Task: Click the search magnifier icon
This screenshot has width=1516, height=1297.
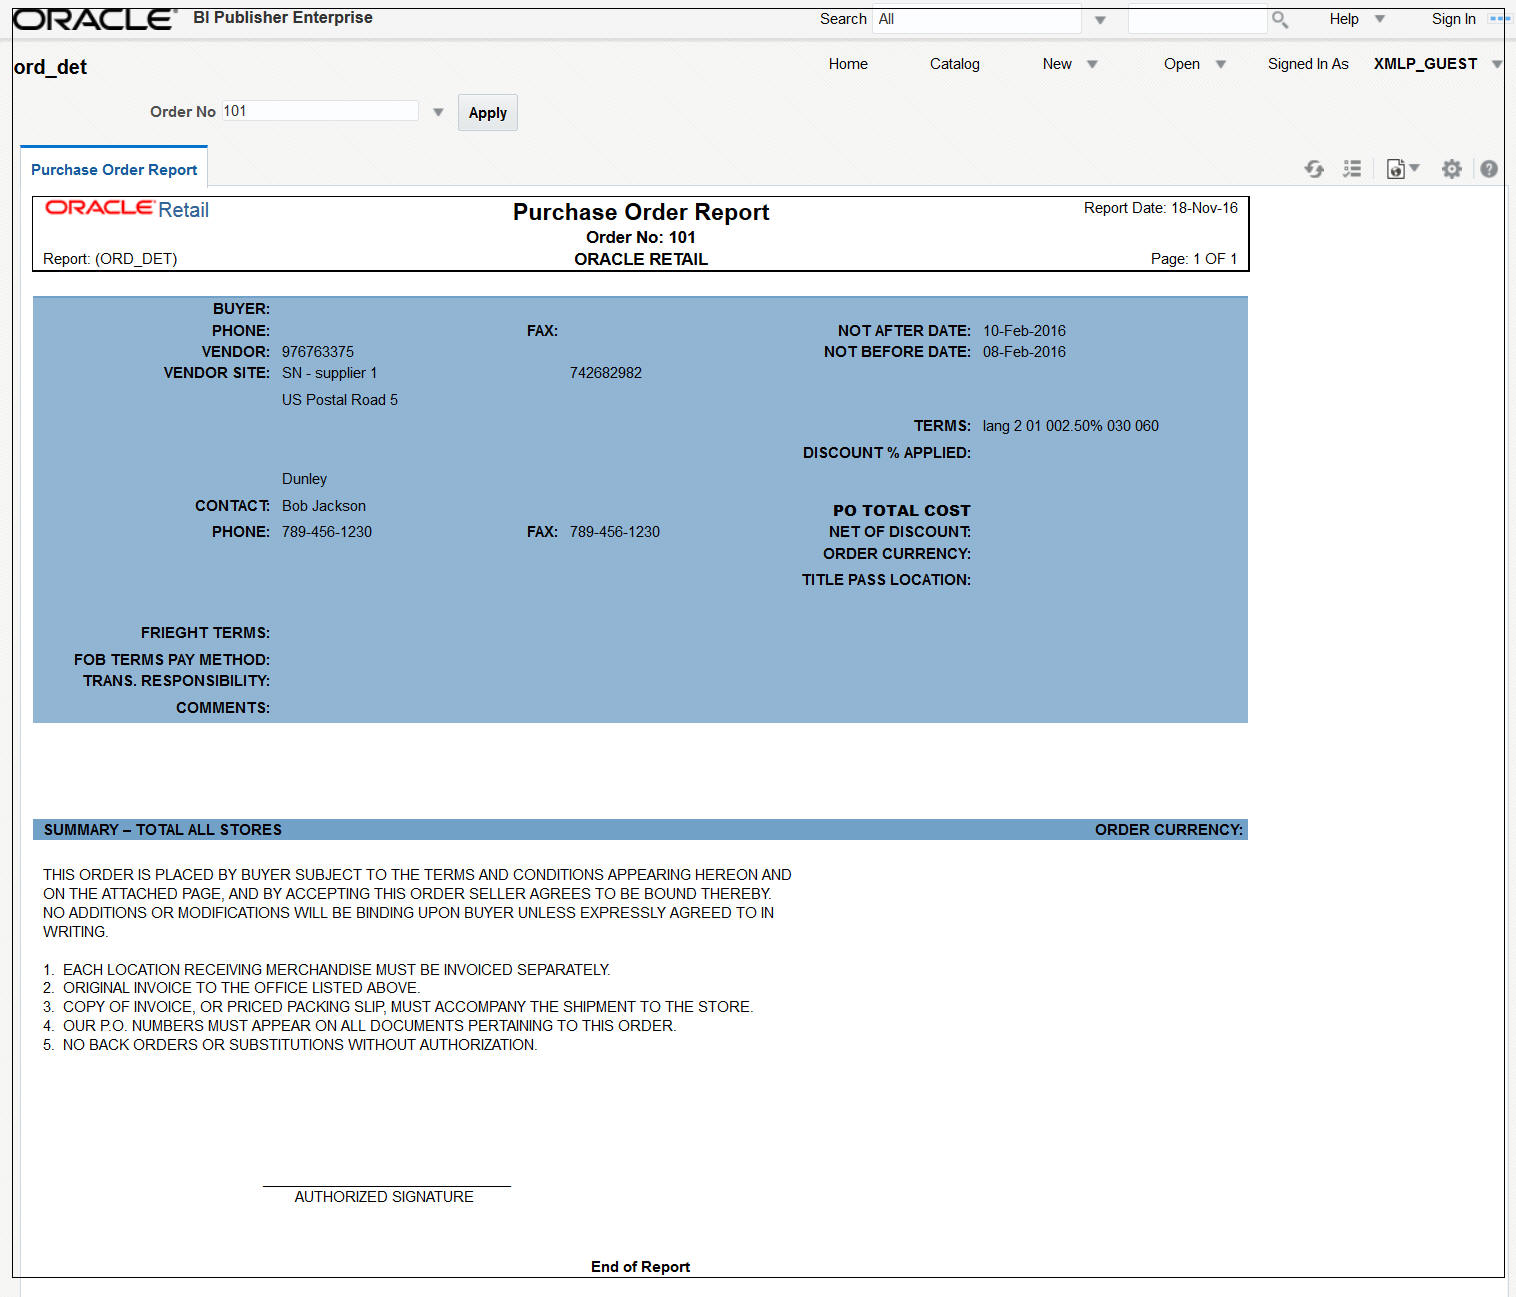Action: click(x=1280, y=20)
